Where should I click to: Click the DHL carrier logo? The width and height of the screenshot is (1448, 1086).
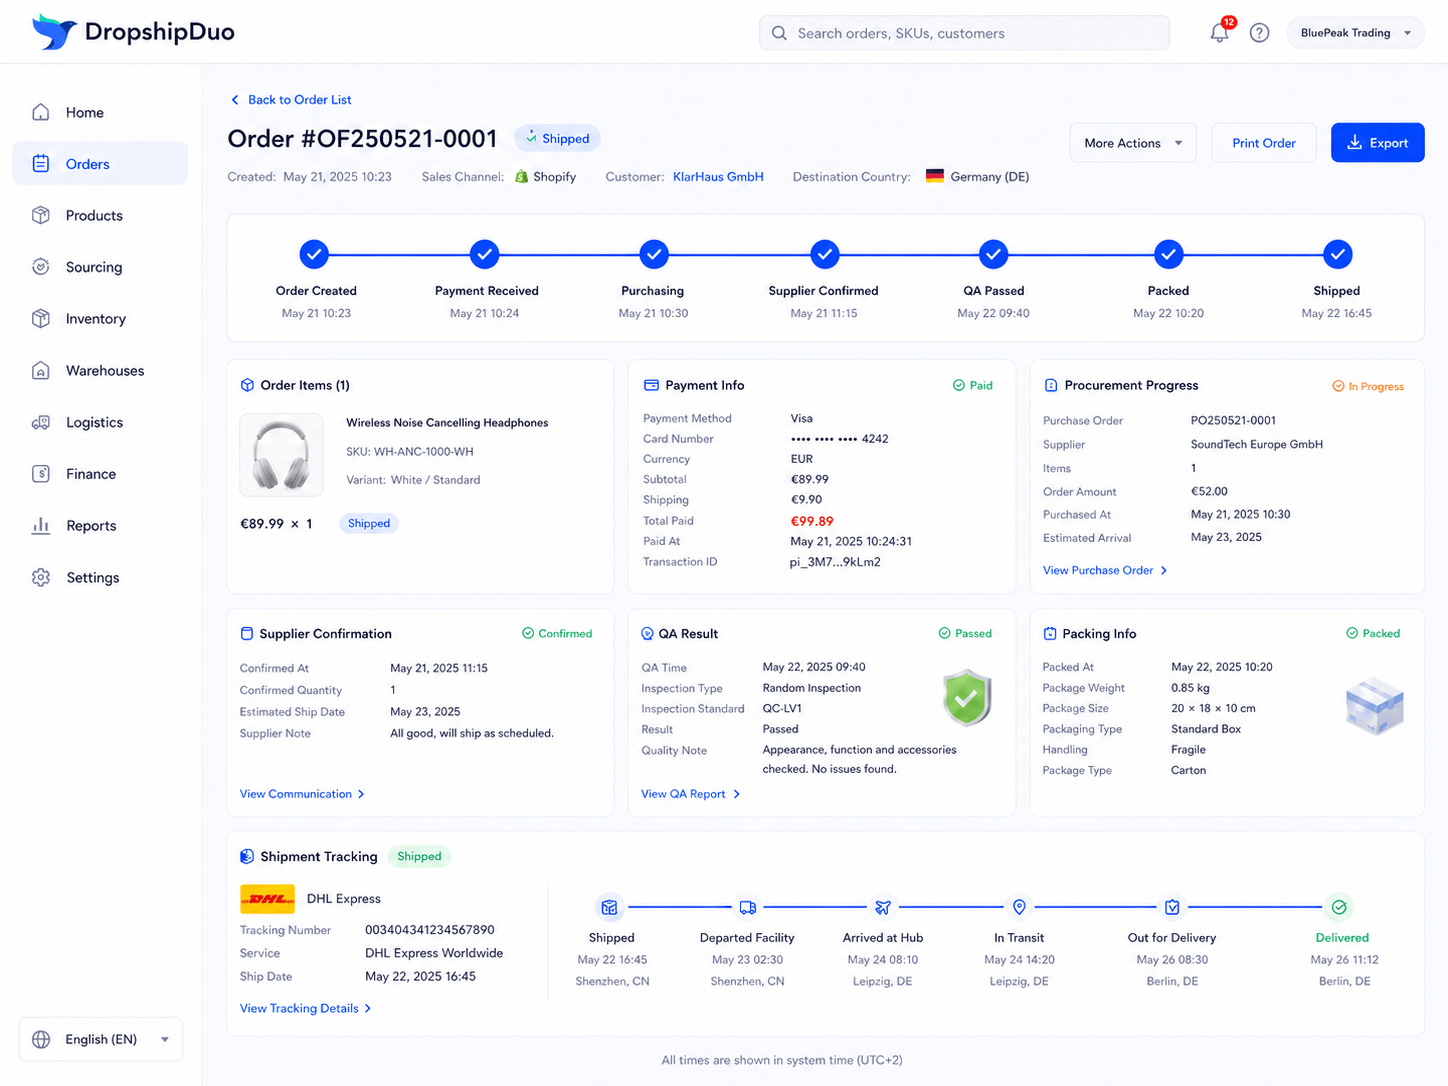267,899
